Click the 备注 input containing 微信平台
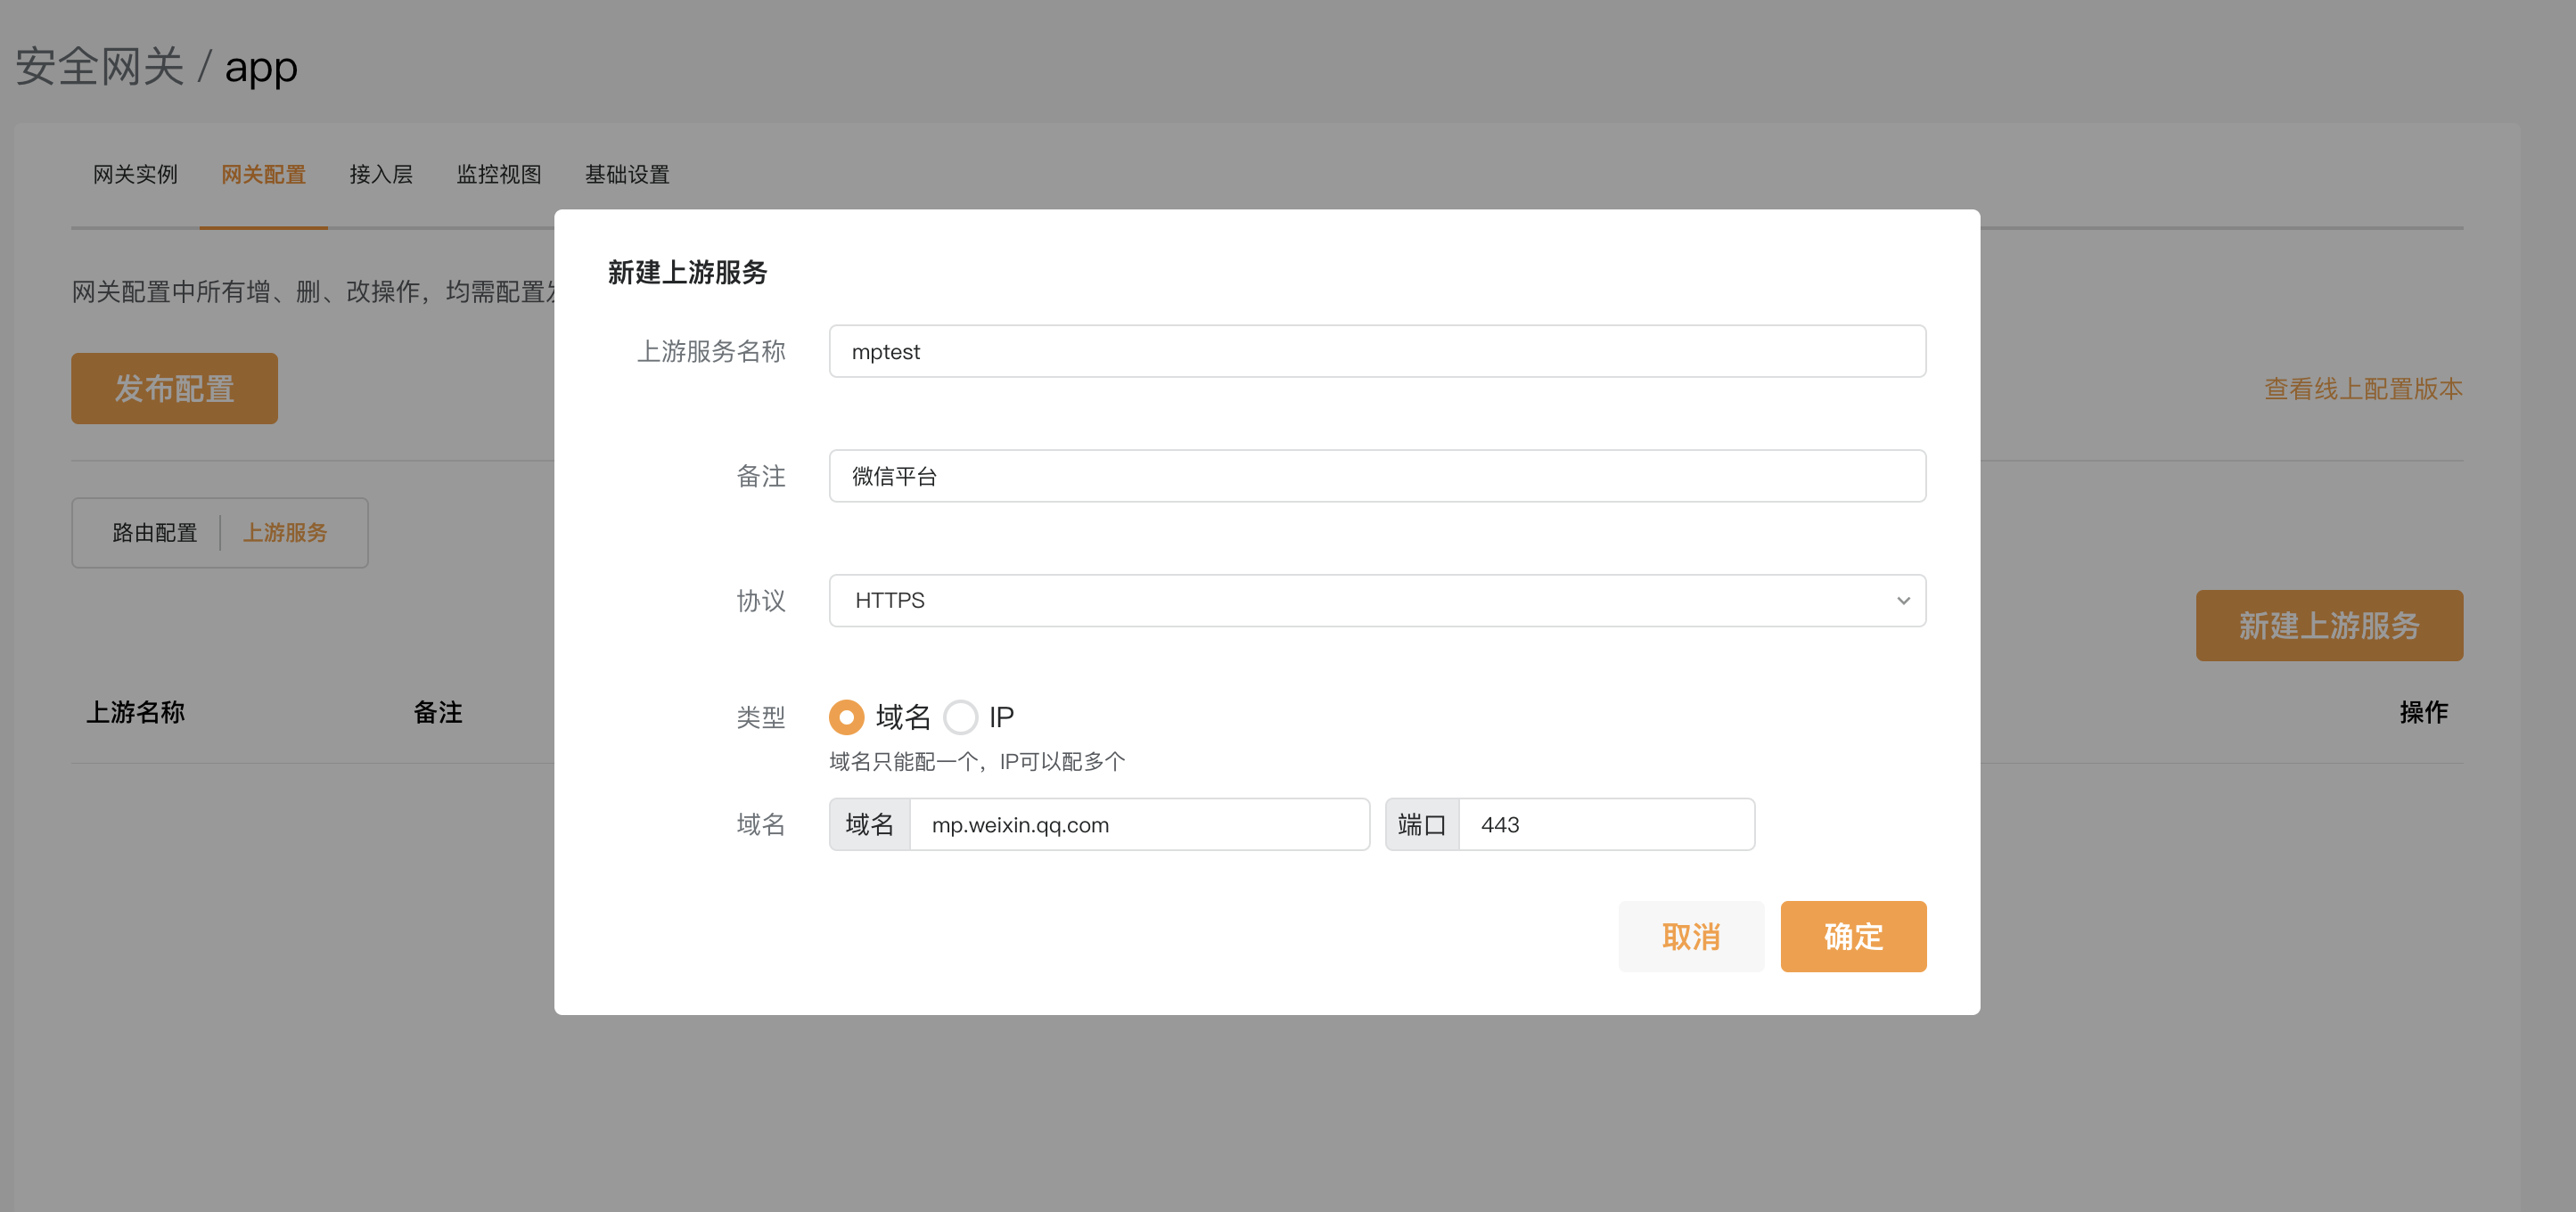The height and width of the screenshot is (1212, 2576). 1376,476
